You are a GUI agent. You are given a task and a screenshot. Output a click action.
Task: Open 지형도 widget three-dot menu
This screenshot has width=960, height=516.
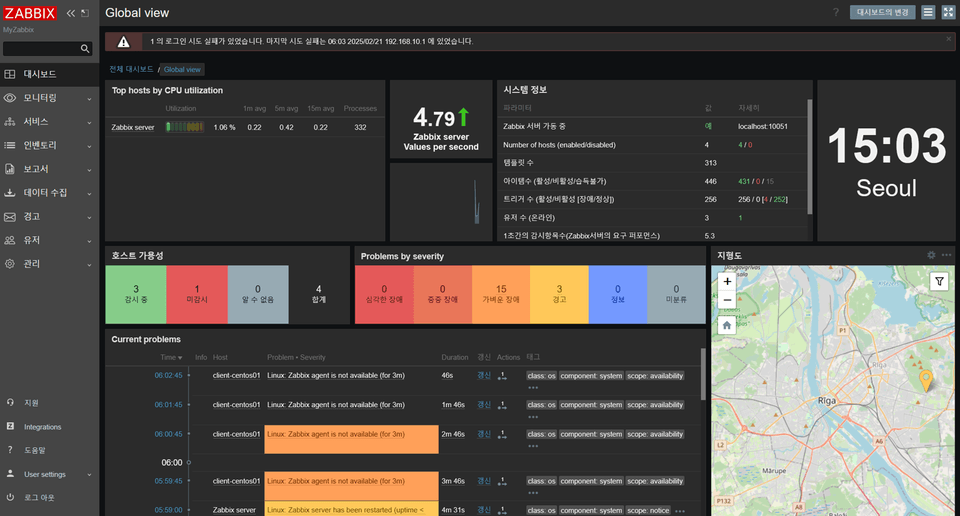(x=947, y=255)
